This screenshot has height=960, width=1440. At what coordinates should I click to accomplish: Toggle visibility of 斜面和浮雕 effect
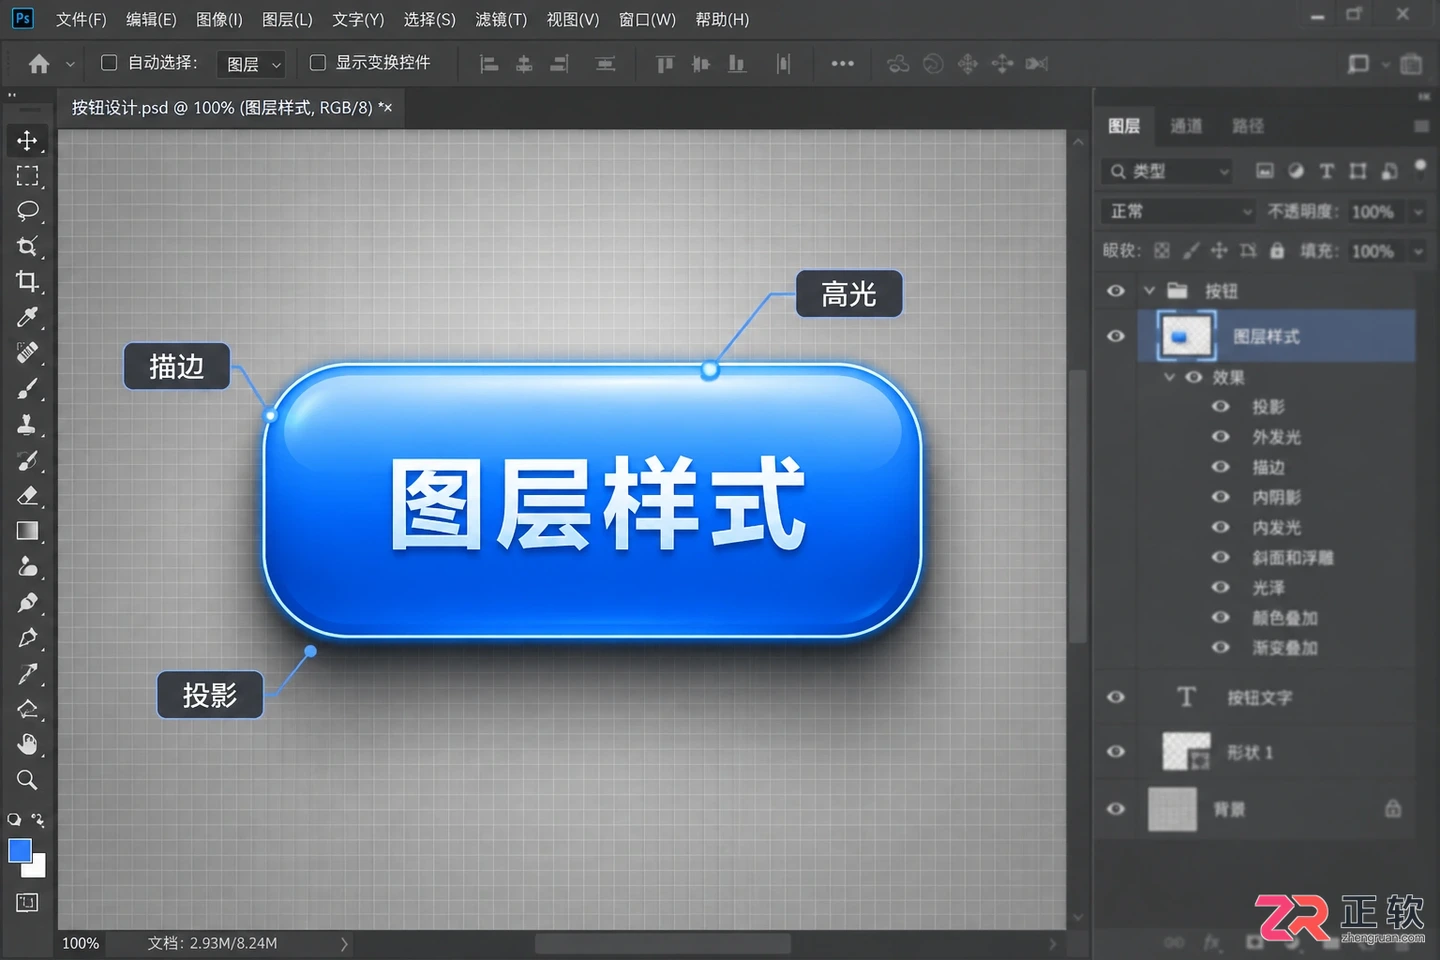pyautogui.click(x=1221, y=557)
